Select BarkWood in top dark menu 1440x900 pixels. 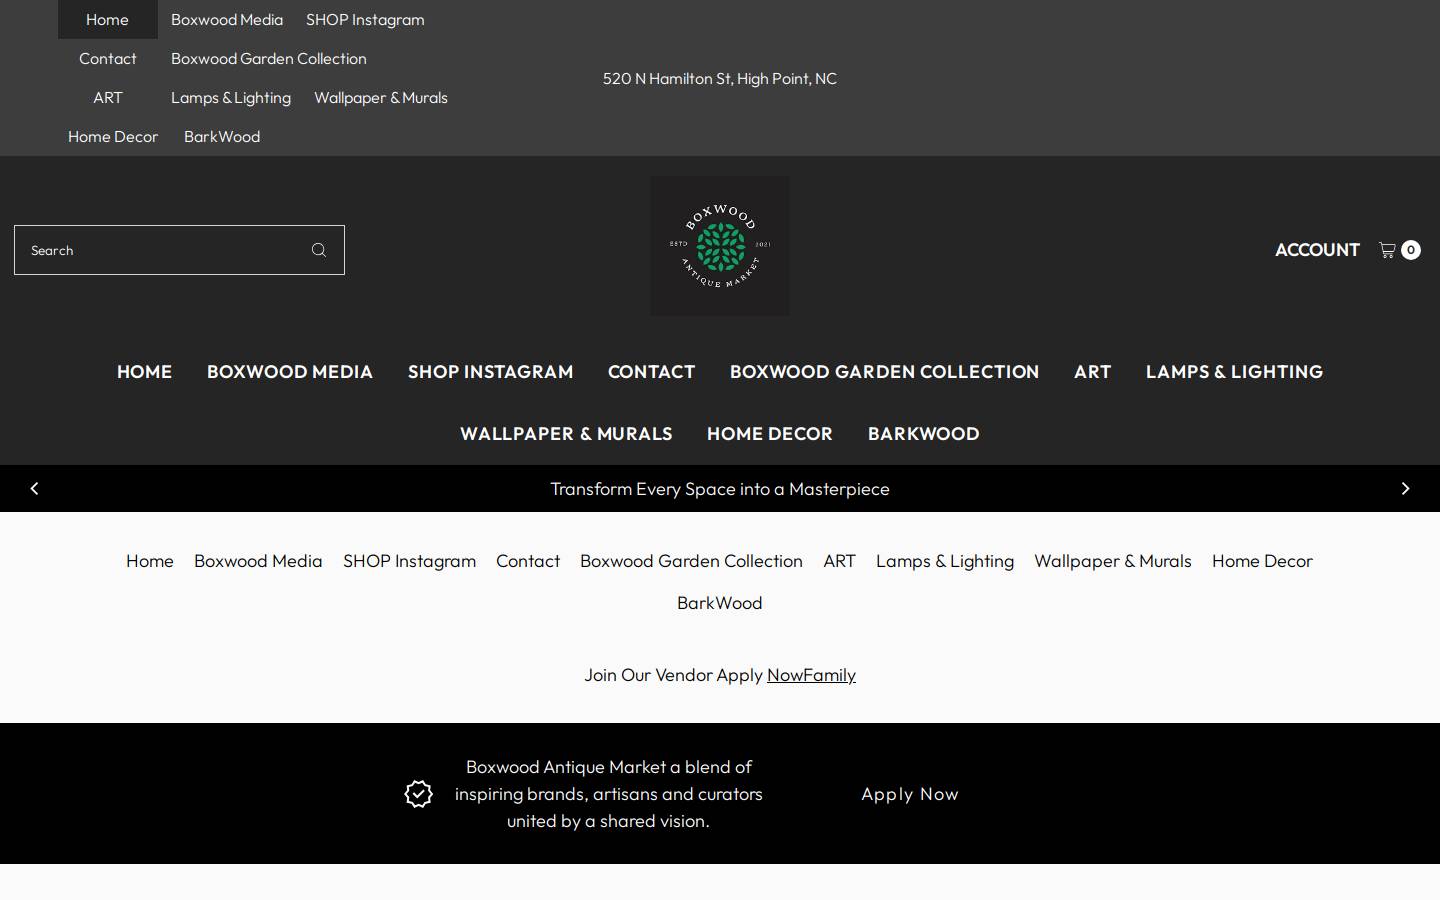222,136
